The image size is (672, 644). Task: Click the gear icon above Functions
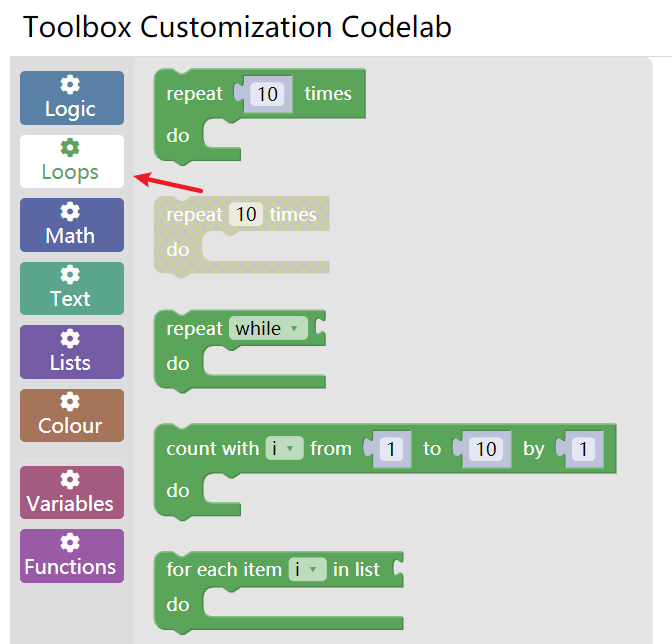(70, 543)
